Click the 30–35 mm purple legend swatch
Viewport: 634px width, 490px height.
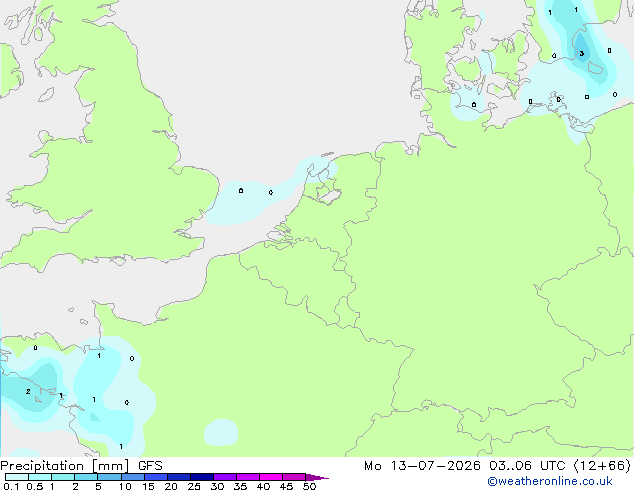(224, 477)
